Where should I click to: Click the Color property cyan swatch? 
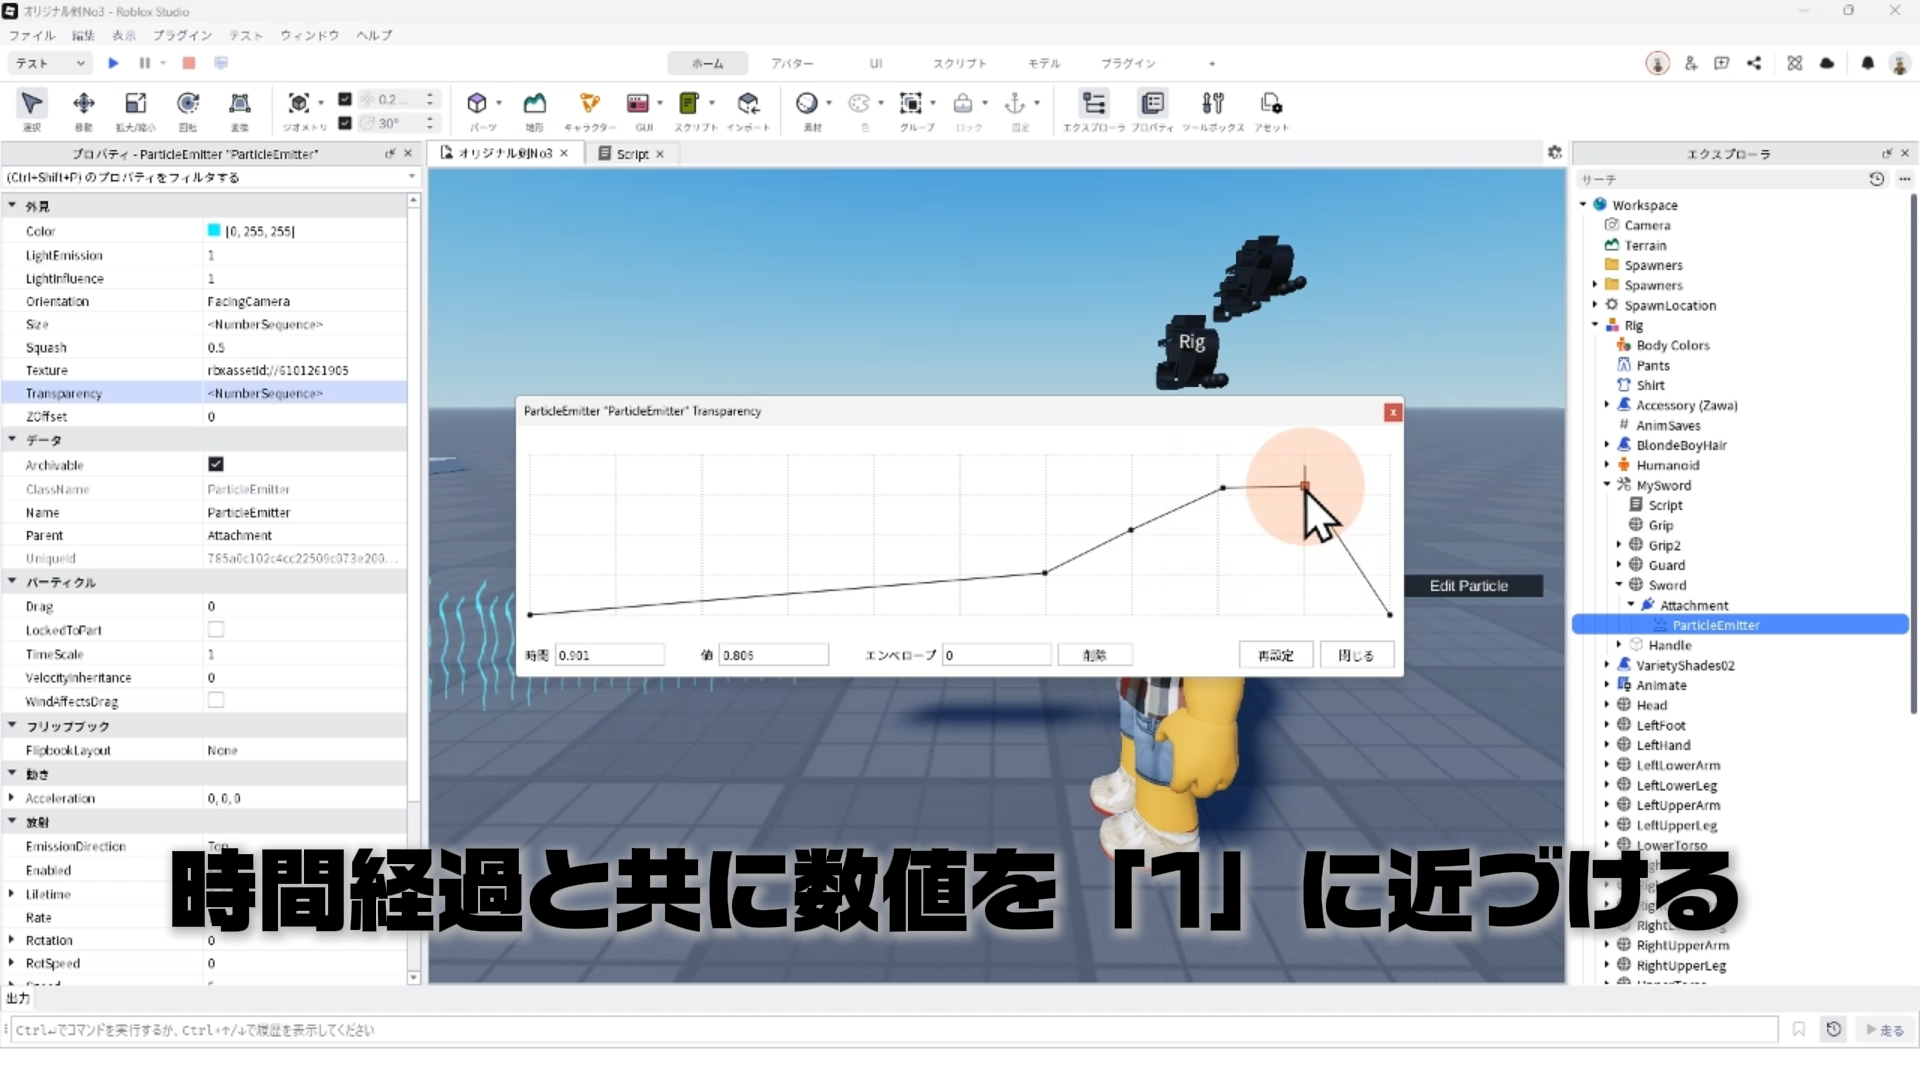tap(214, 231)
